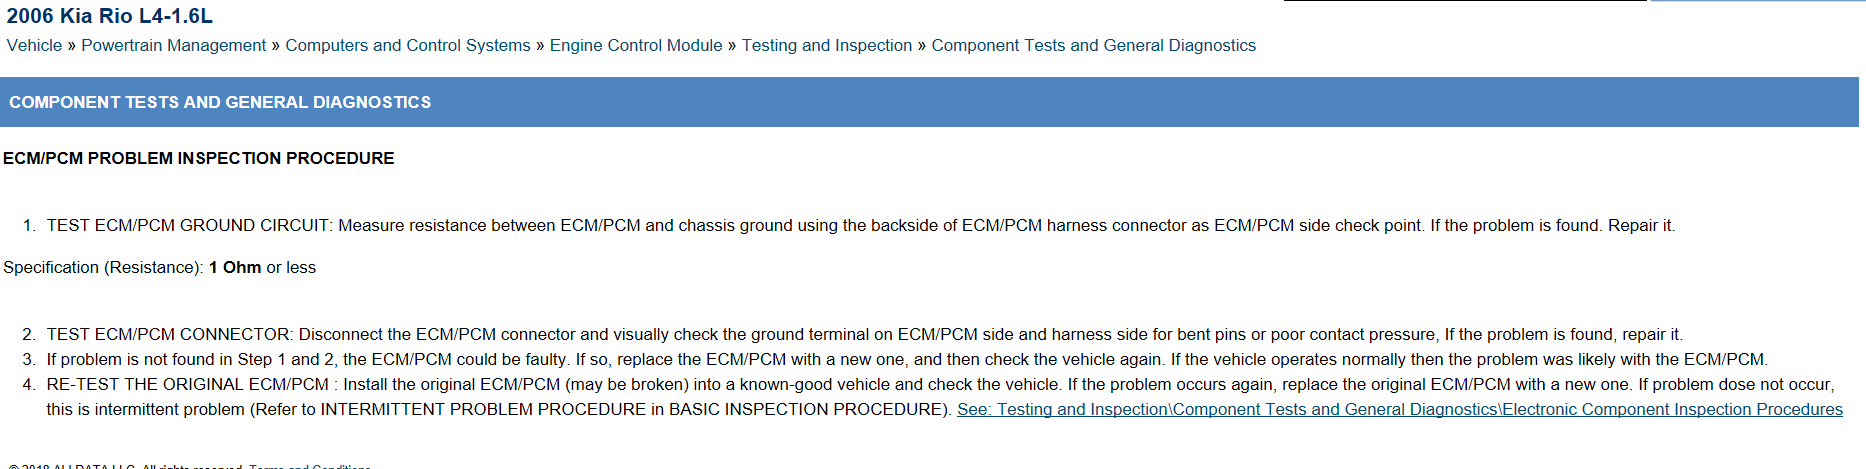Click the blue Component Tests header bar

pos(928,102)
